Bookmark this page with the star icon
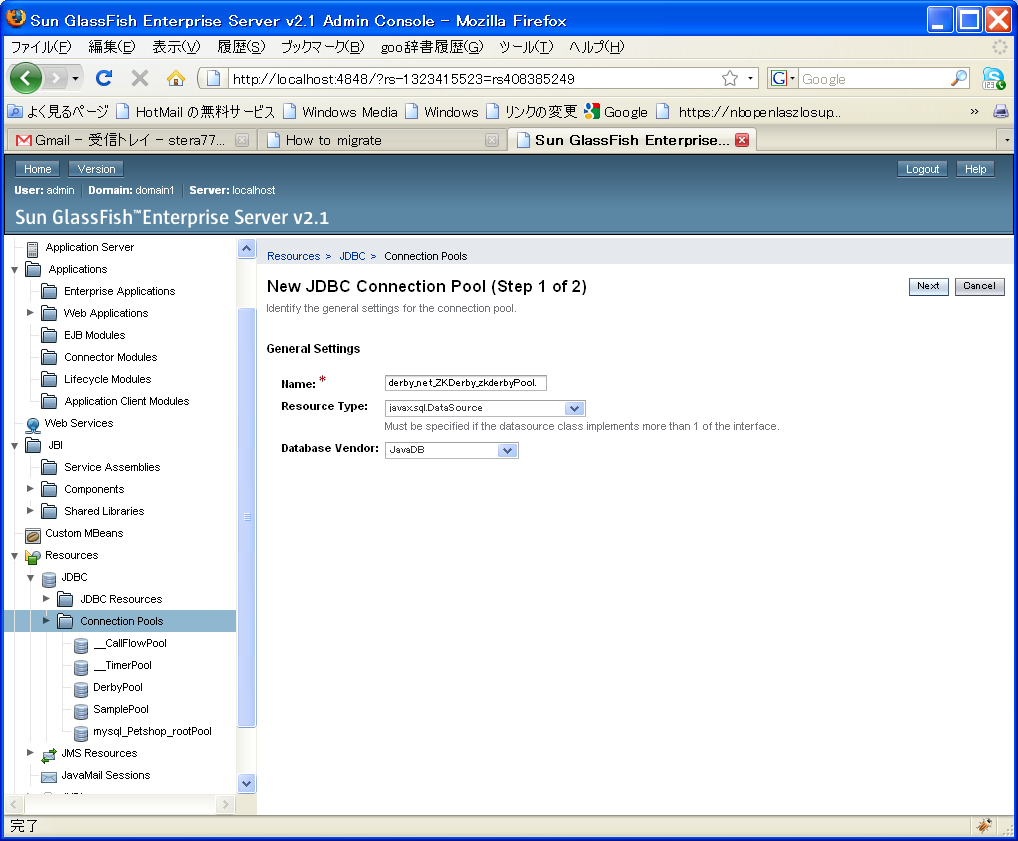Screen dimensions: 1018x841 coord(730,79)
